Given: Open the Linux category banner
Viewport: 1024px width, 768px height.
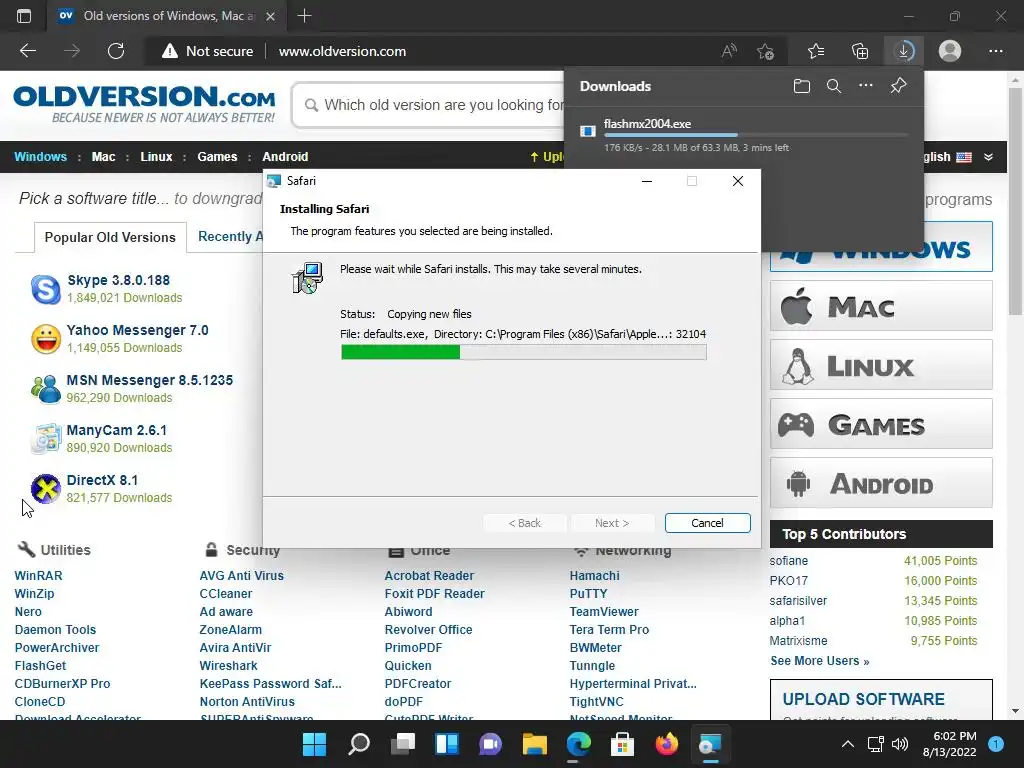Looking at the screenshot, I should [881, 365].
